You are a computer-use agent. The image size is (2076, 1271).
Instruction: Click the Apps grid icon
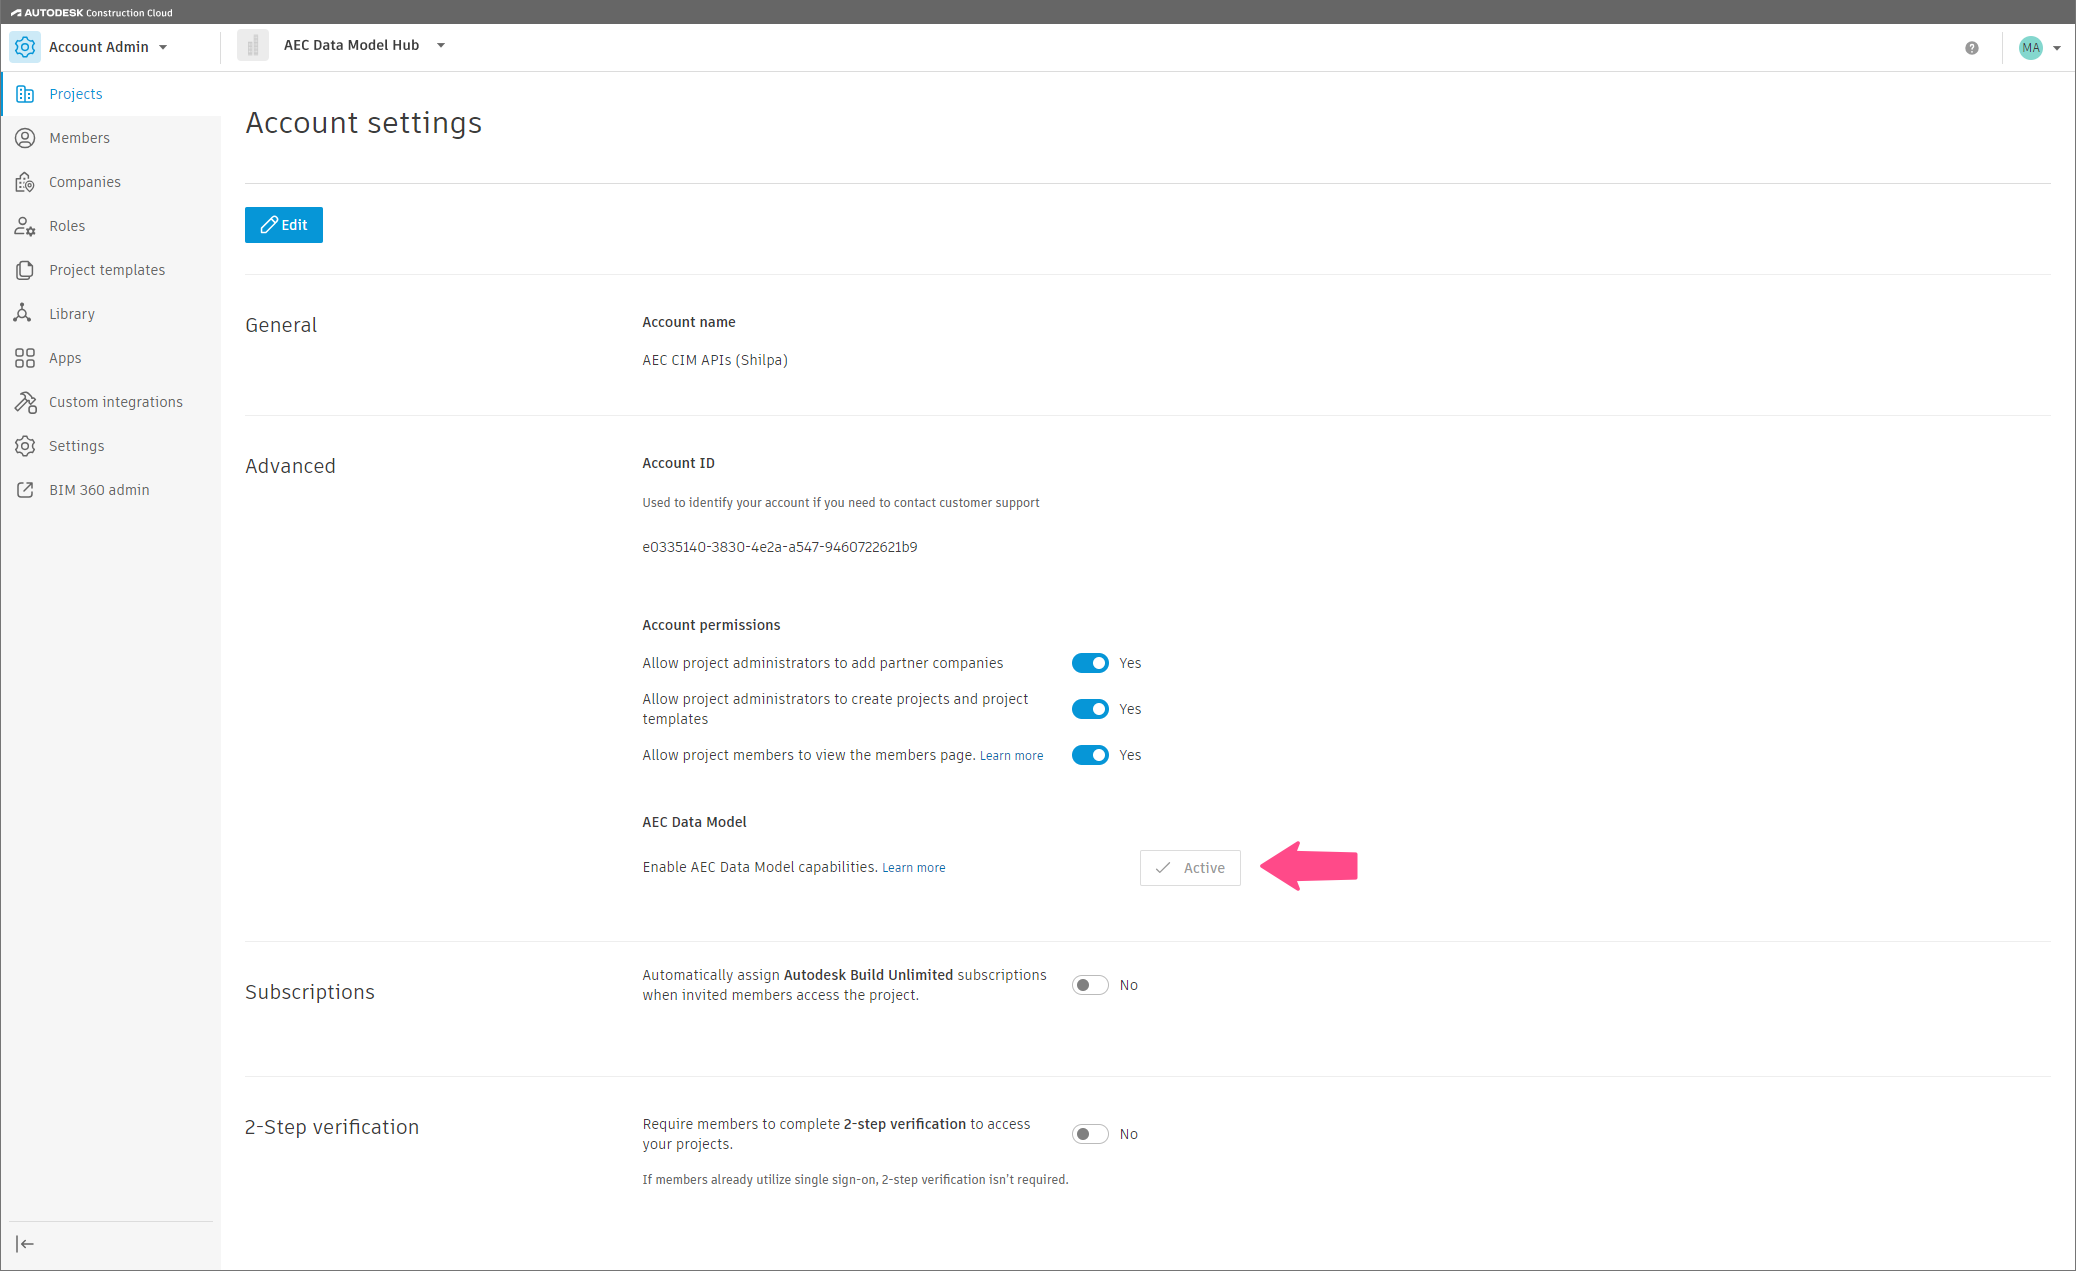25,358
